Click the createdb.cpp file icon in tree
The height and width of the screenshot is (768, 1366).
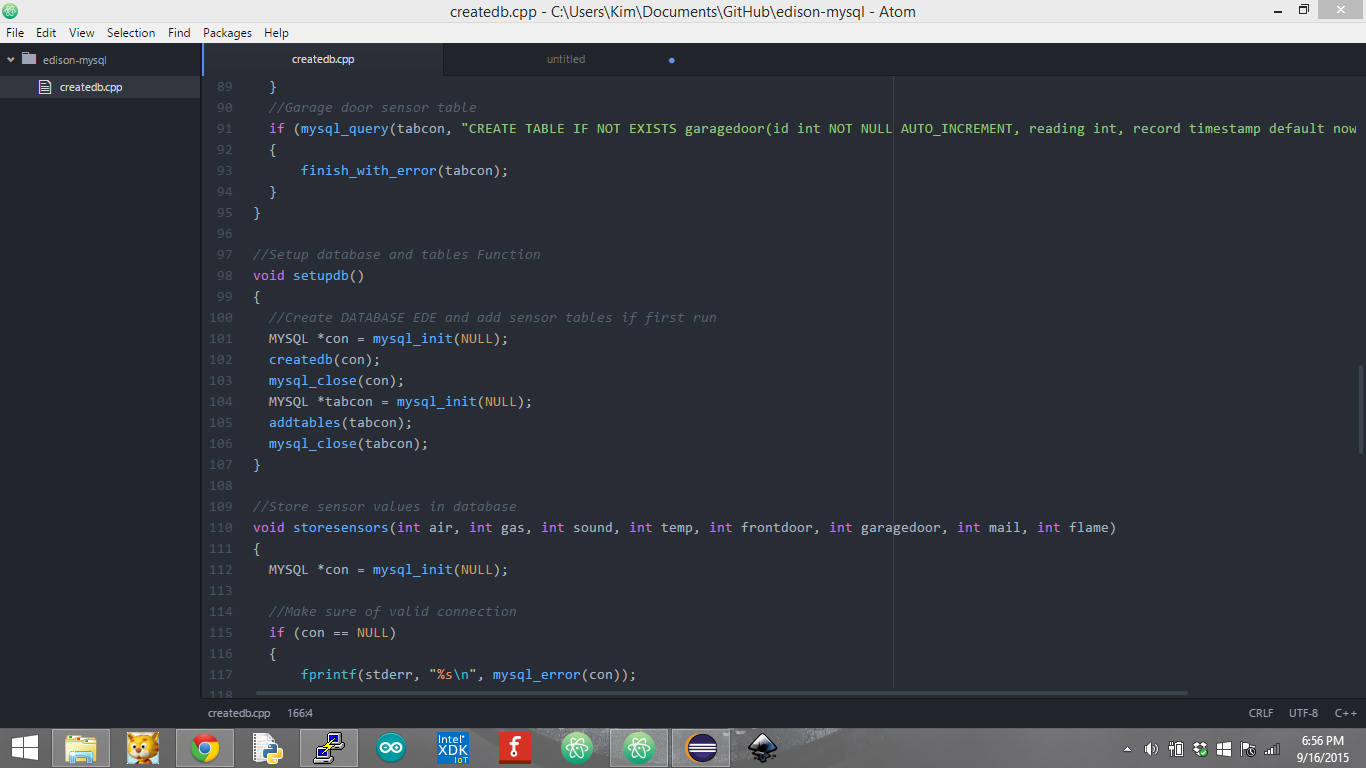tap(44, 87)
